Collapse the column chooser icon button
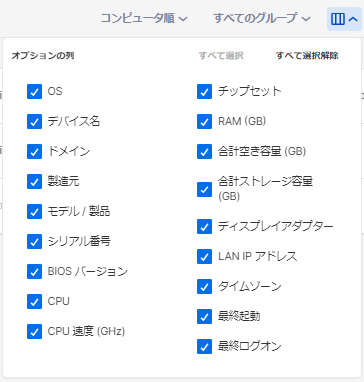 344,19
